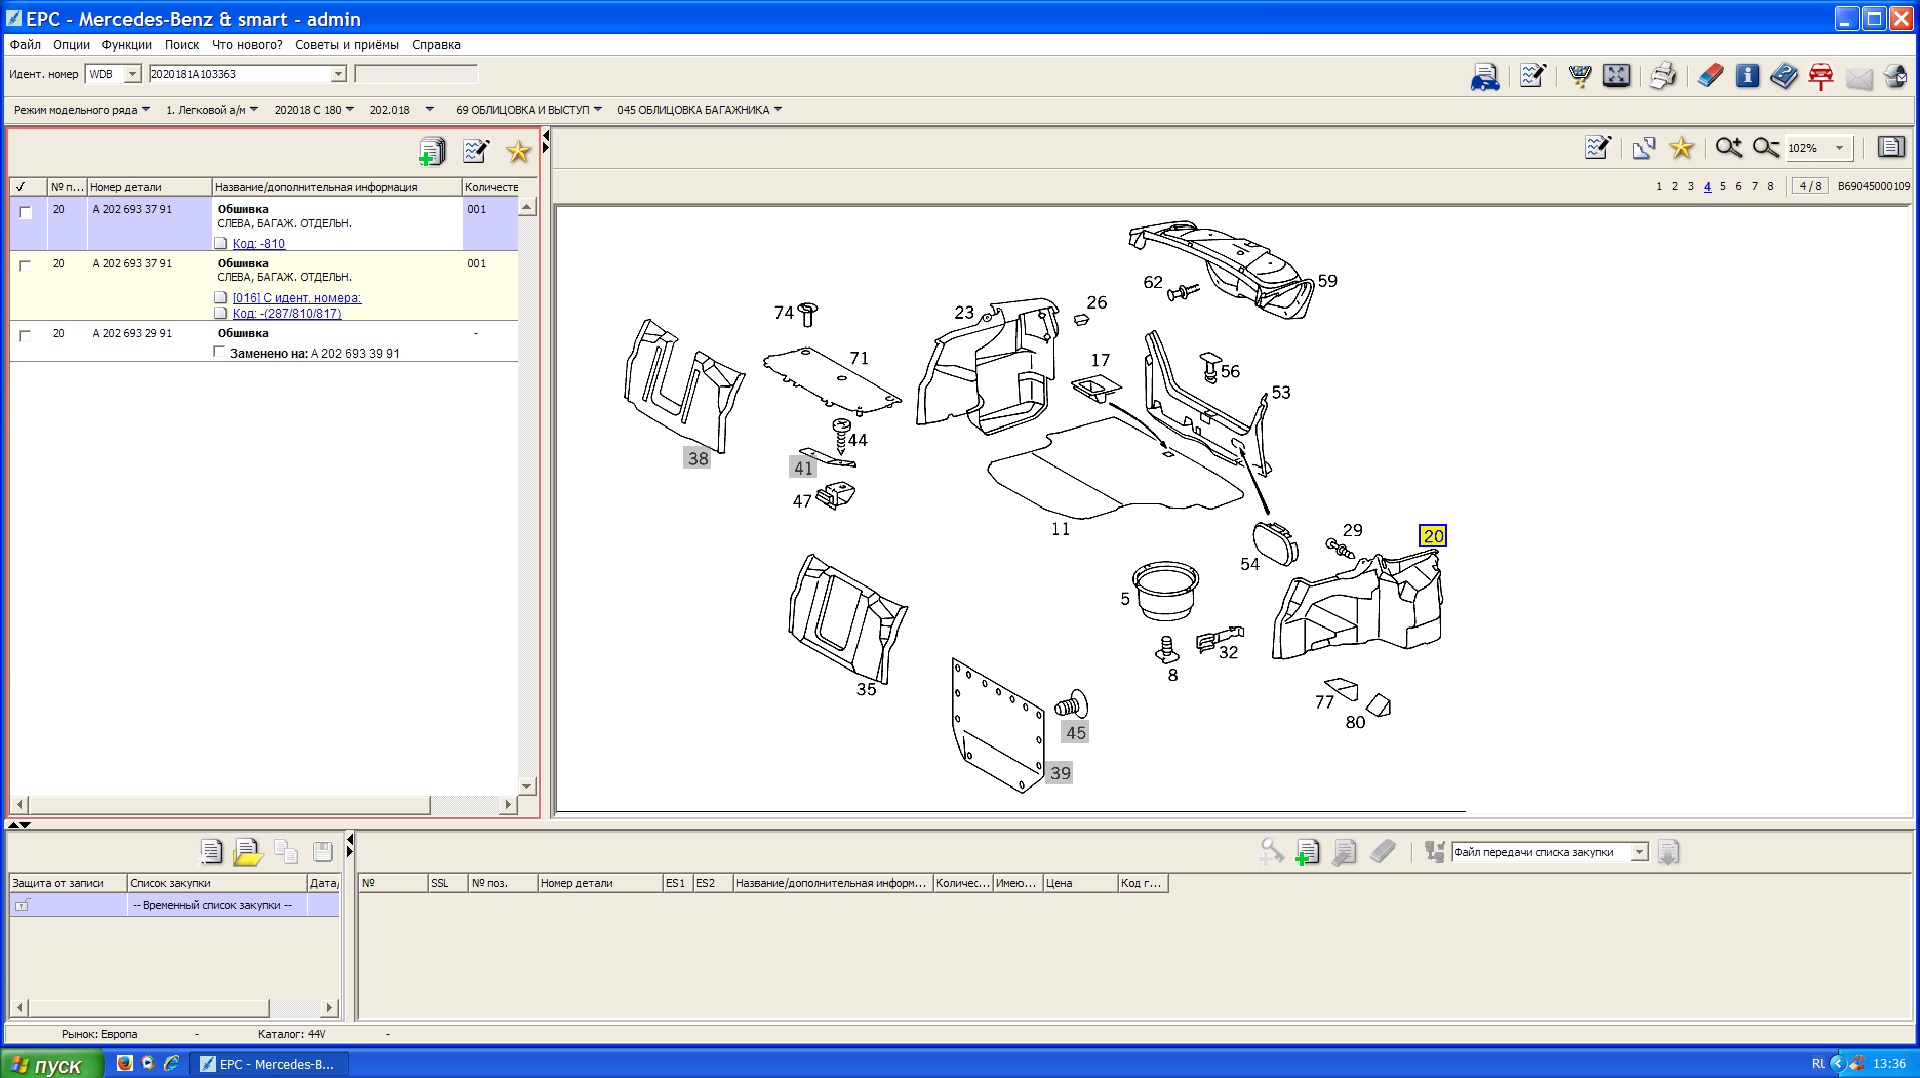Image resolution: width=1920 pixels, height=1078 pixels.
Task: Expand '045 ОБЛИЦОВКА БАГАЖНИКА' subgroup dropdown
Action: tap(778, 110)
